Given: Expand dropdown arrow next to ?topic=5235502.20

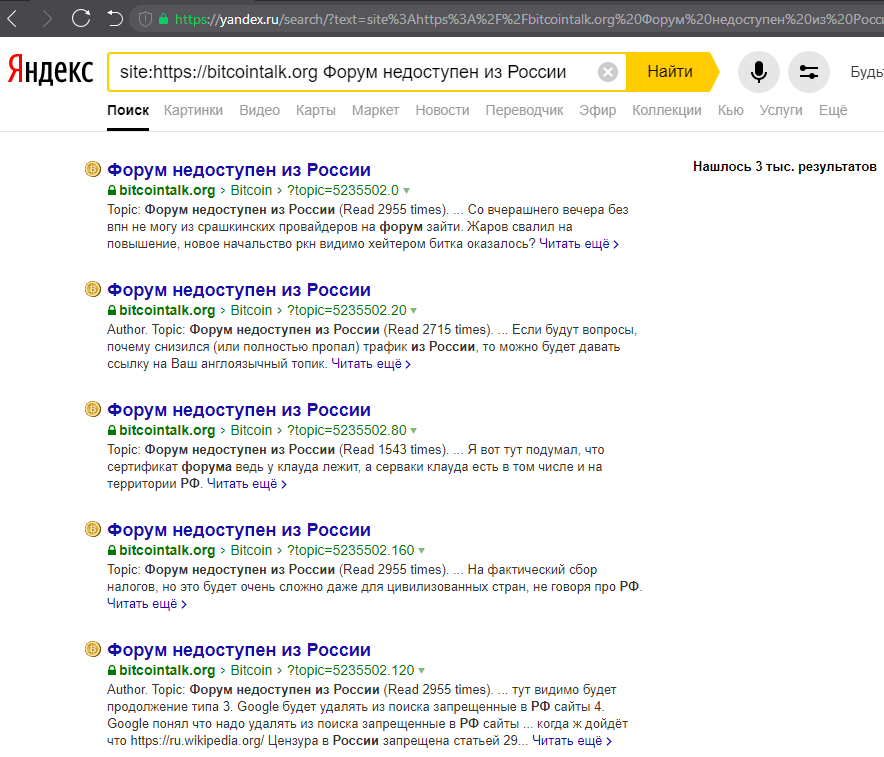Looking at the screenshot, I should point(414,311).
